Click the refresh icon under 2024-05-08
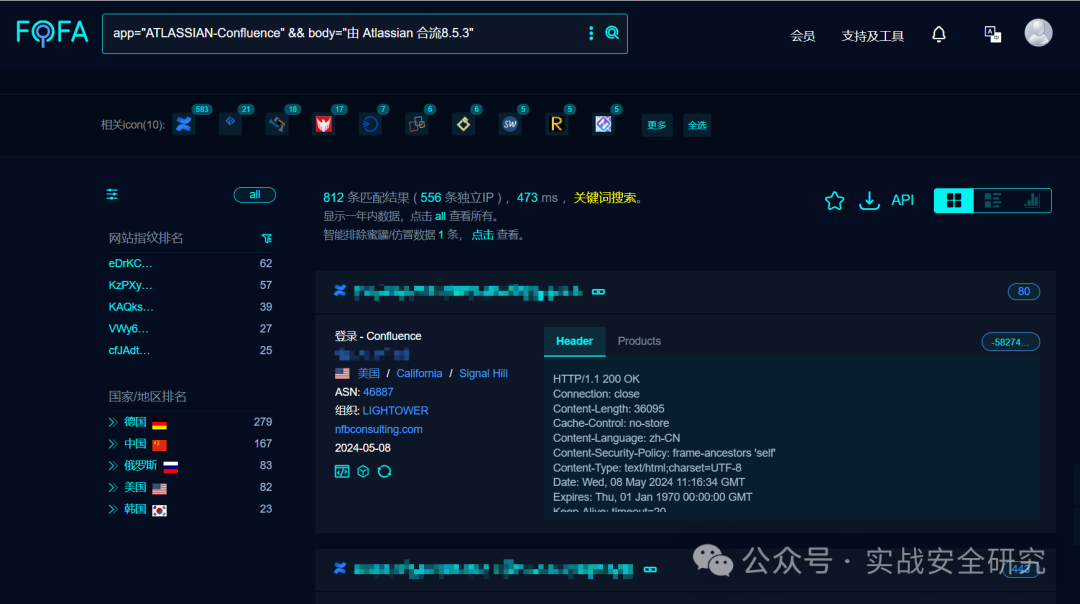The image size is (1080, 604). 384,471
